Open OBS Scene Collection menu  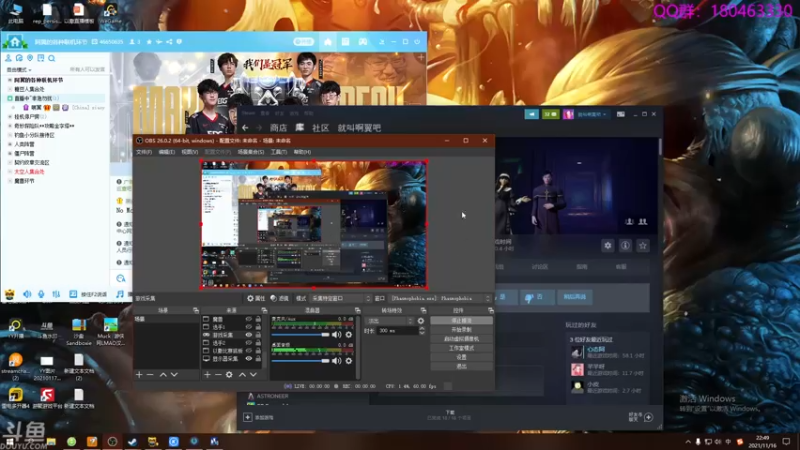click(x=251, y=152)
